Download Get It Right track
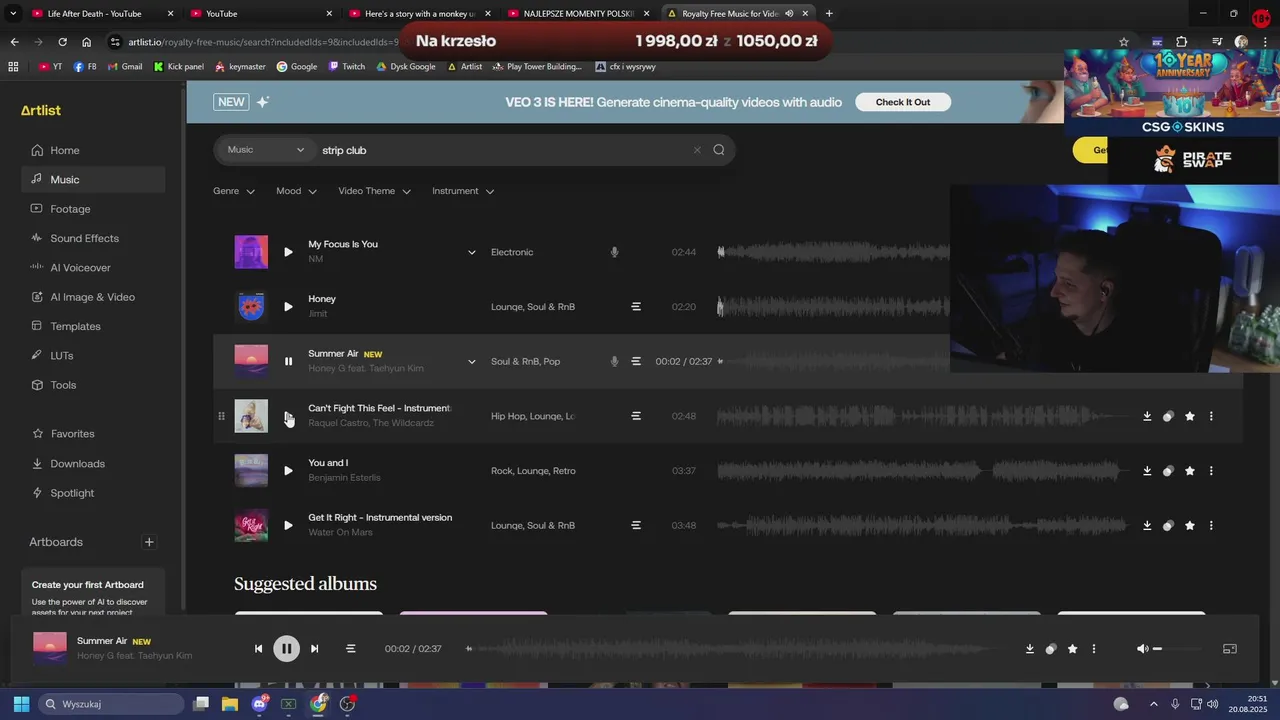The image size is (1280, 720). click(x=1147, y=525)
